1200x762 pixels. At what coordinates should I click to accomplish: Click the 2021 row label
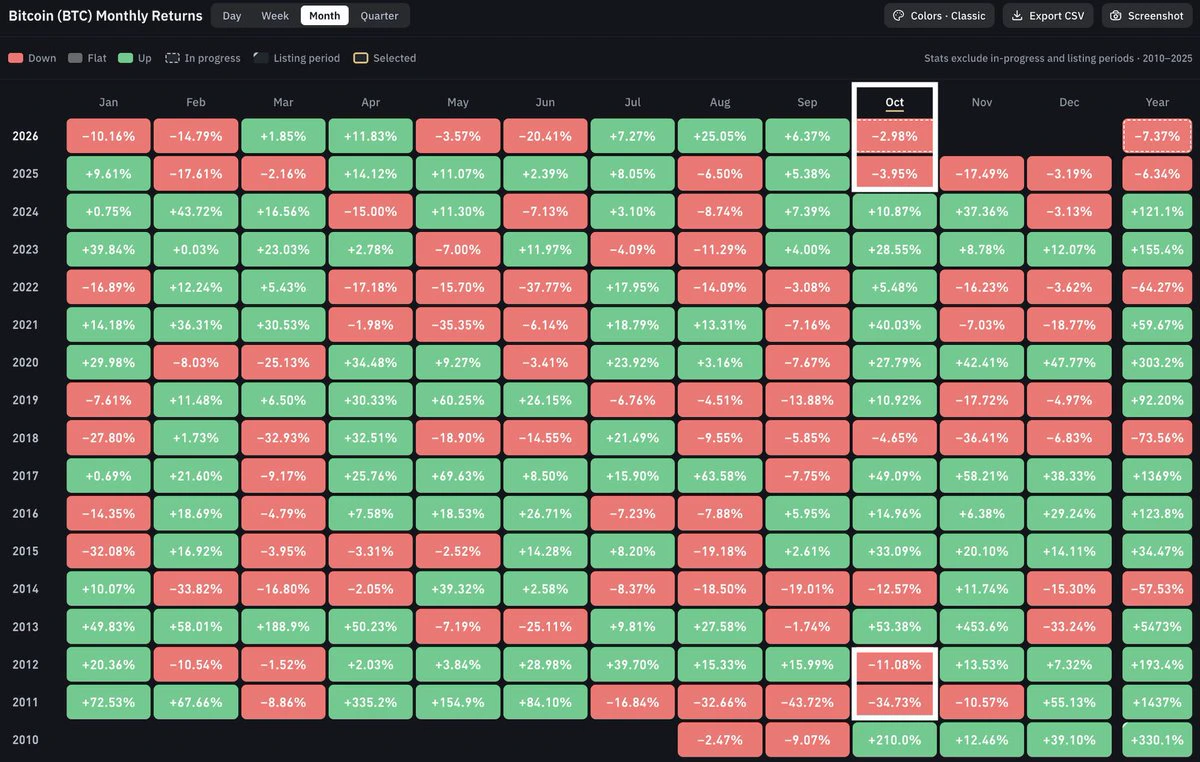(x=25, y=325)
